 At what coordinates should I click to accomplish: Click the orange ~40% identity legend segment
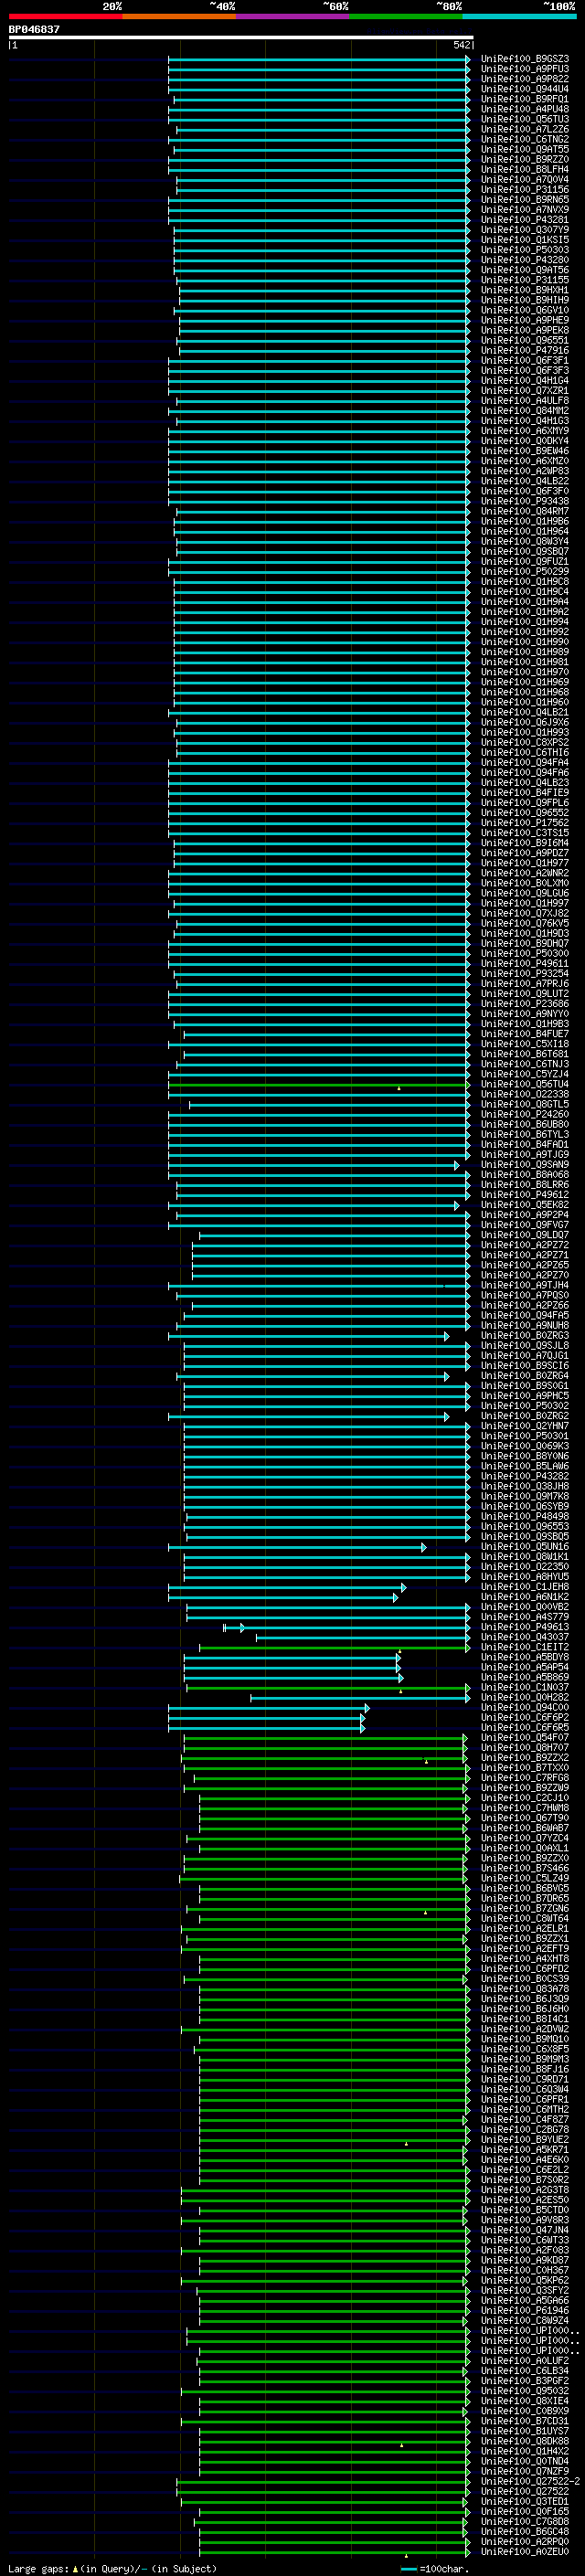(179, 16)
